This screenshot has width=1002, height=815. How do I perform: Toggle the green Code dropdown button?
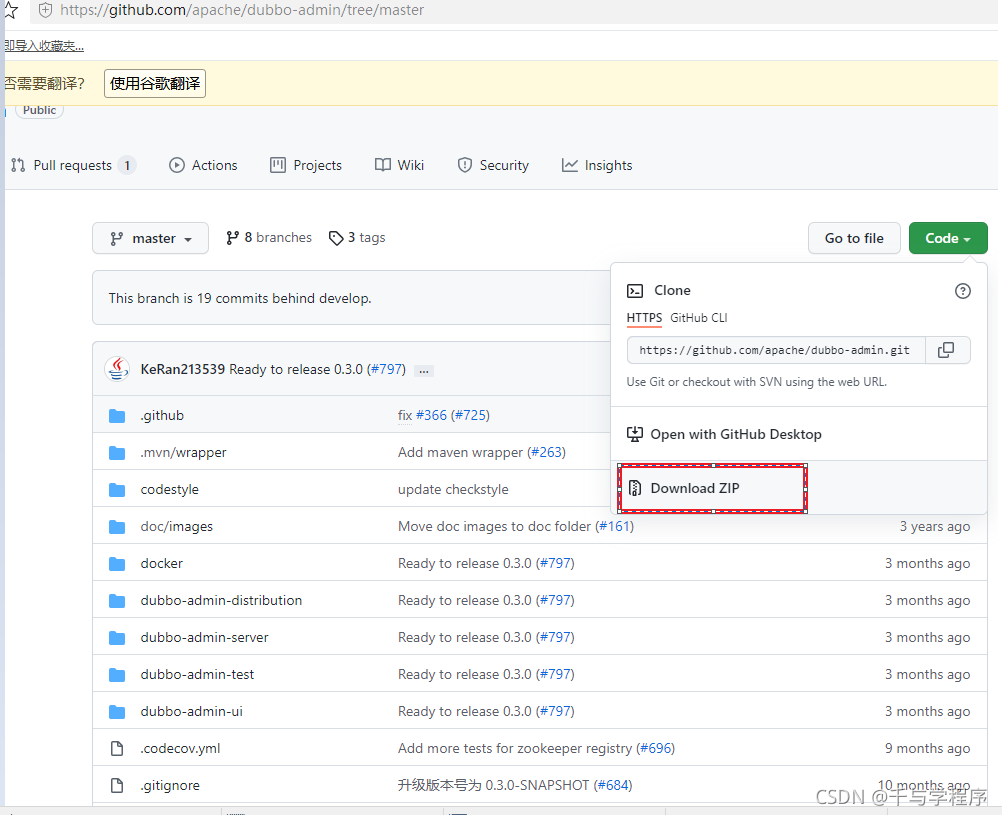(x=948, y=238)
